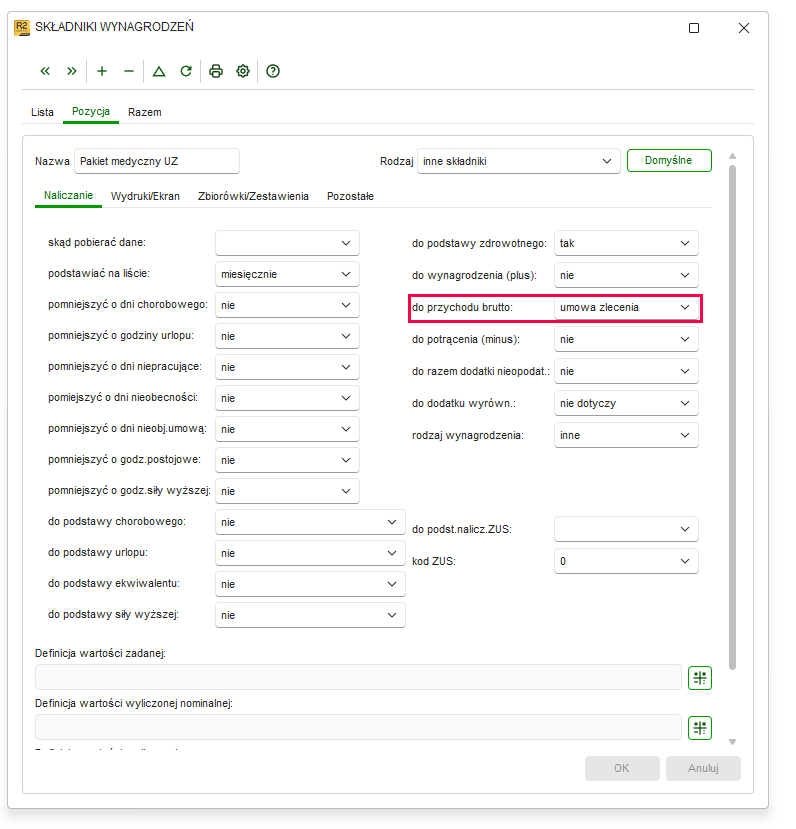Open the Wydruki/Ekran sub-tab
Screen dimensions: 796x829
pos(145,196)
